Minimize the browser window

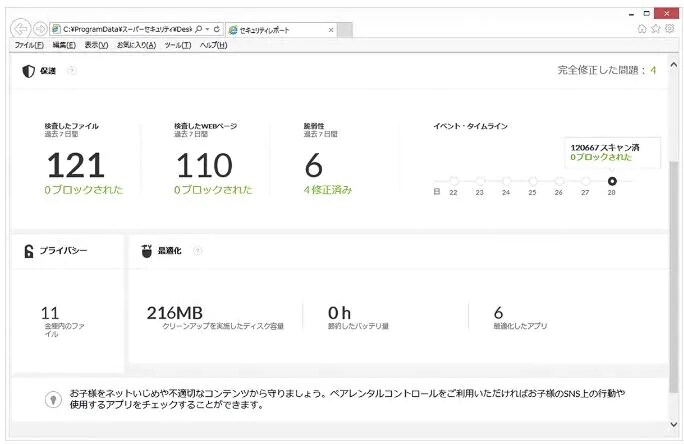(631, 14)
